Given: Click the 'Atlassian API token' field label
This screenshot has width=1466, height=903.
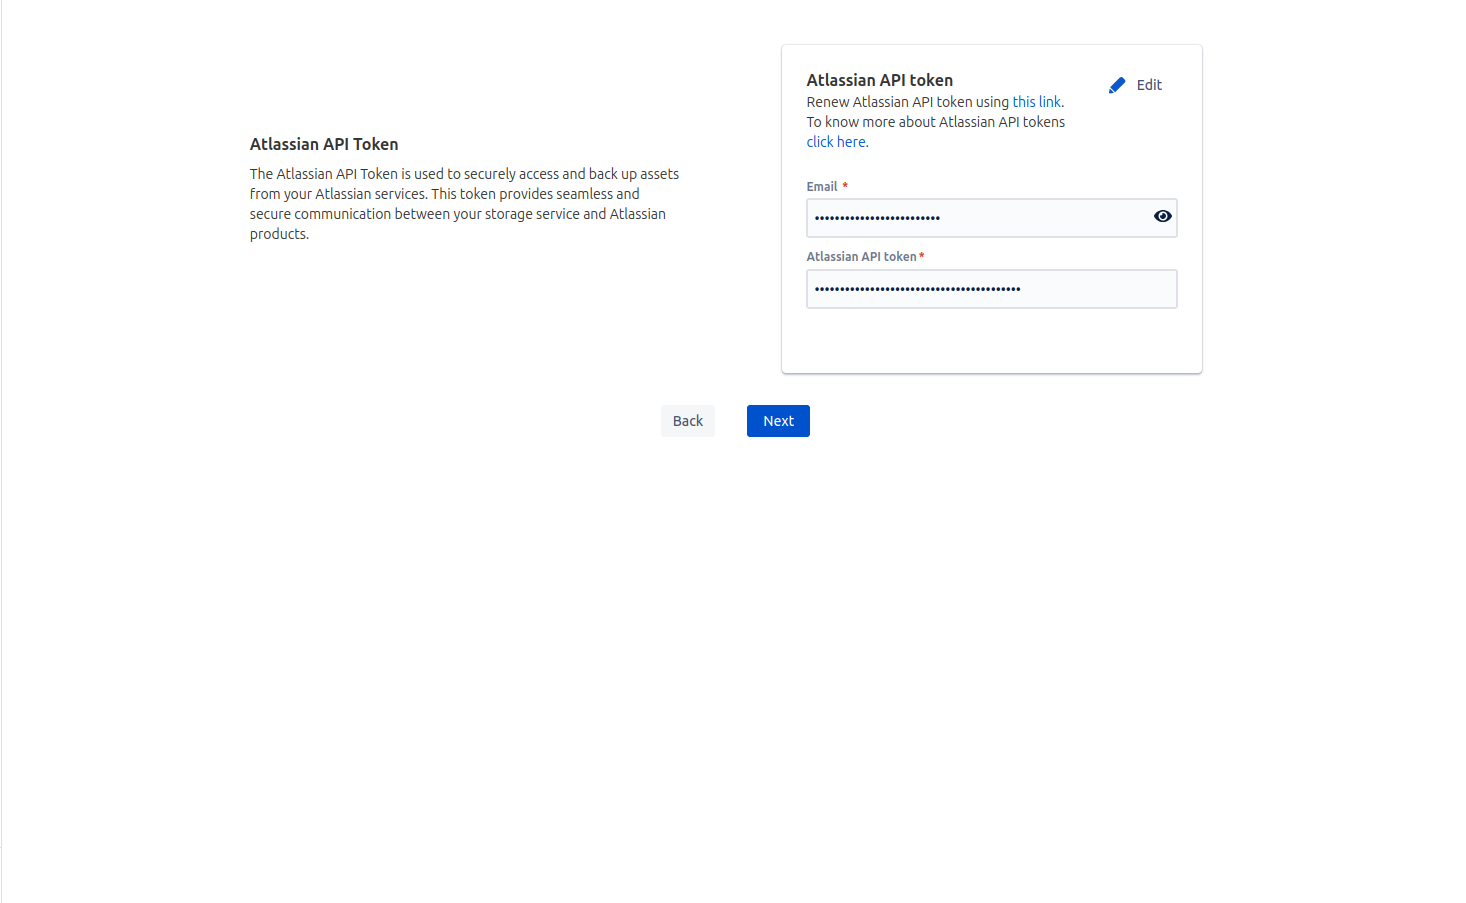Looking at the screenshot, I should pos(862,256).
